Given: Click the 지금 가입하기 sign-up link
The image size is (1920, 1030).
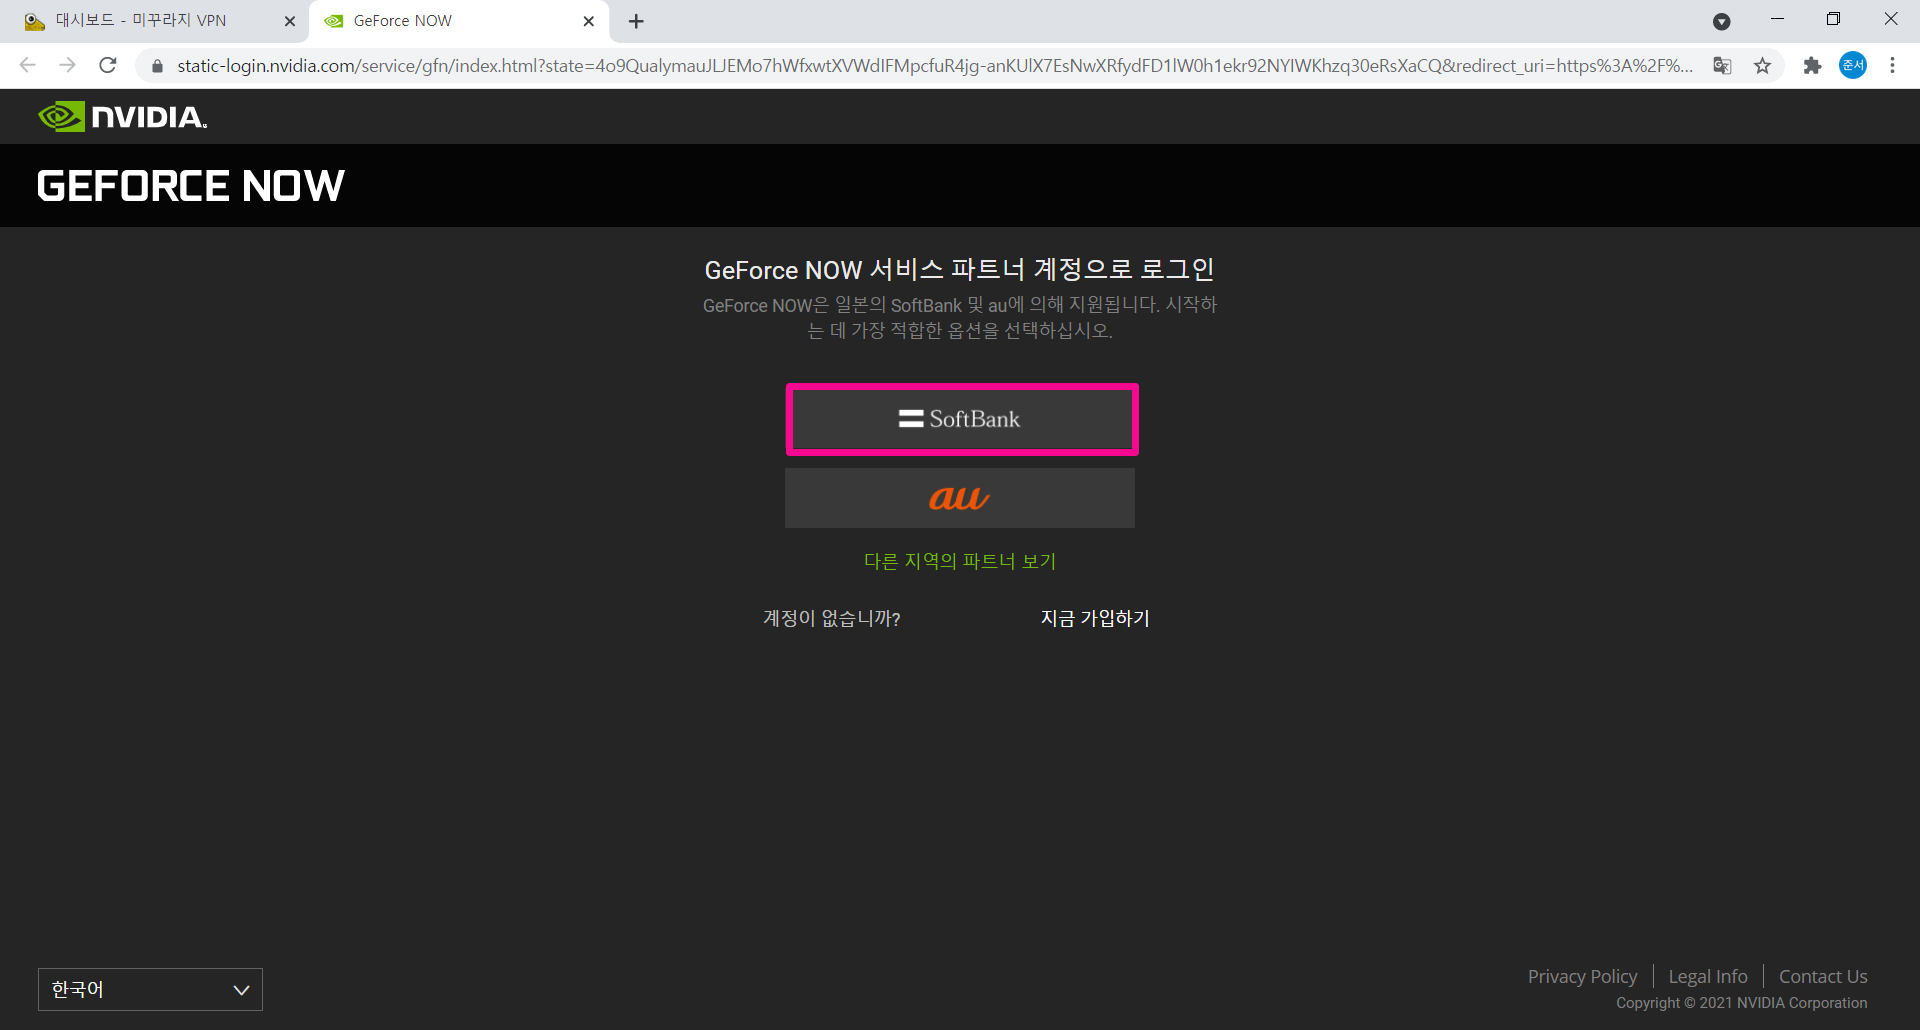Looking at the screenshot, I should [1095, 618].
